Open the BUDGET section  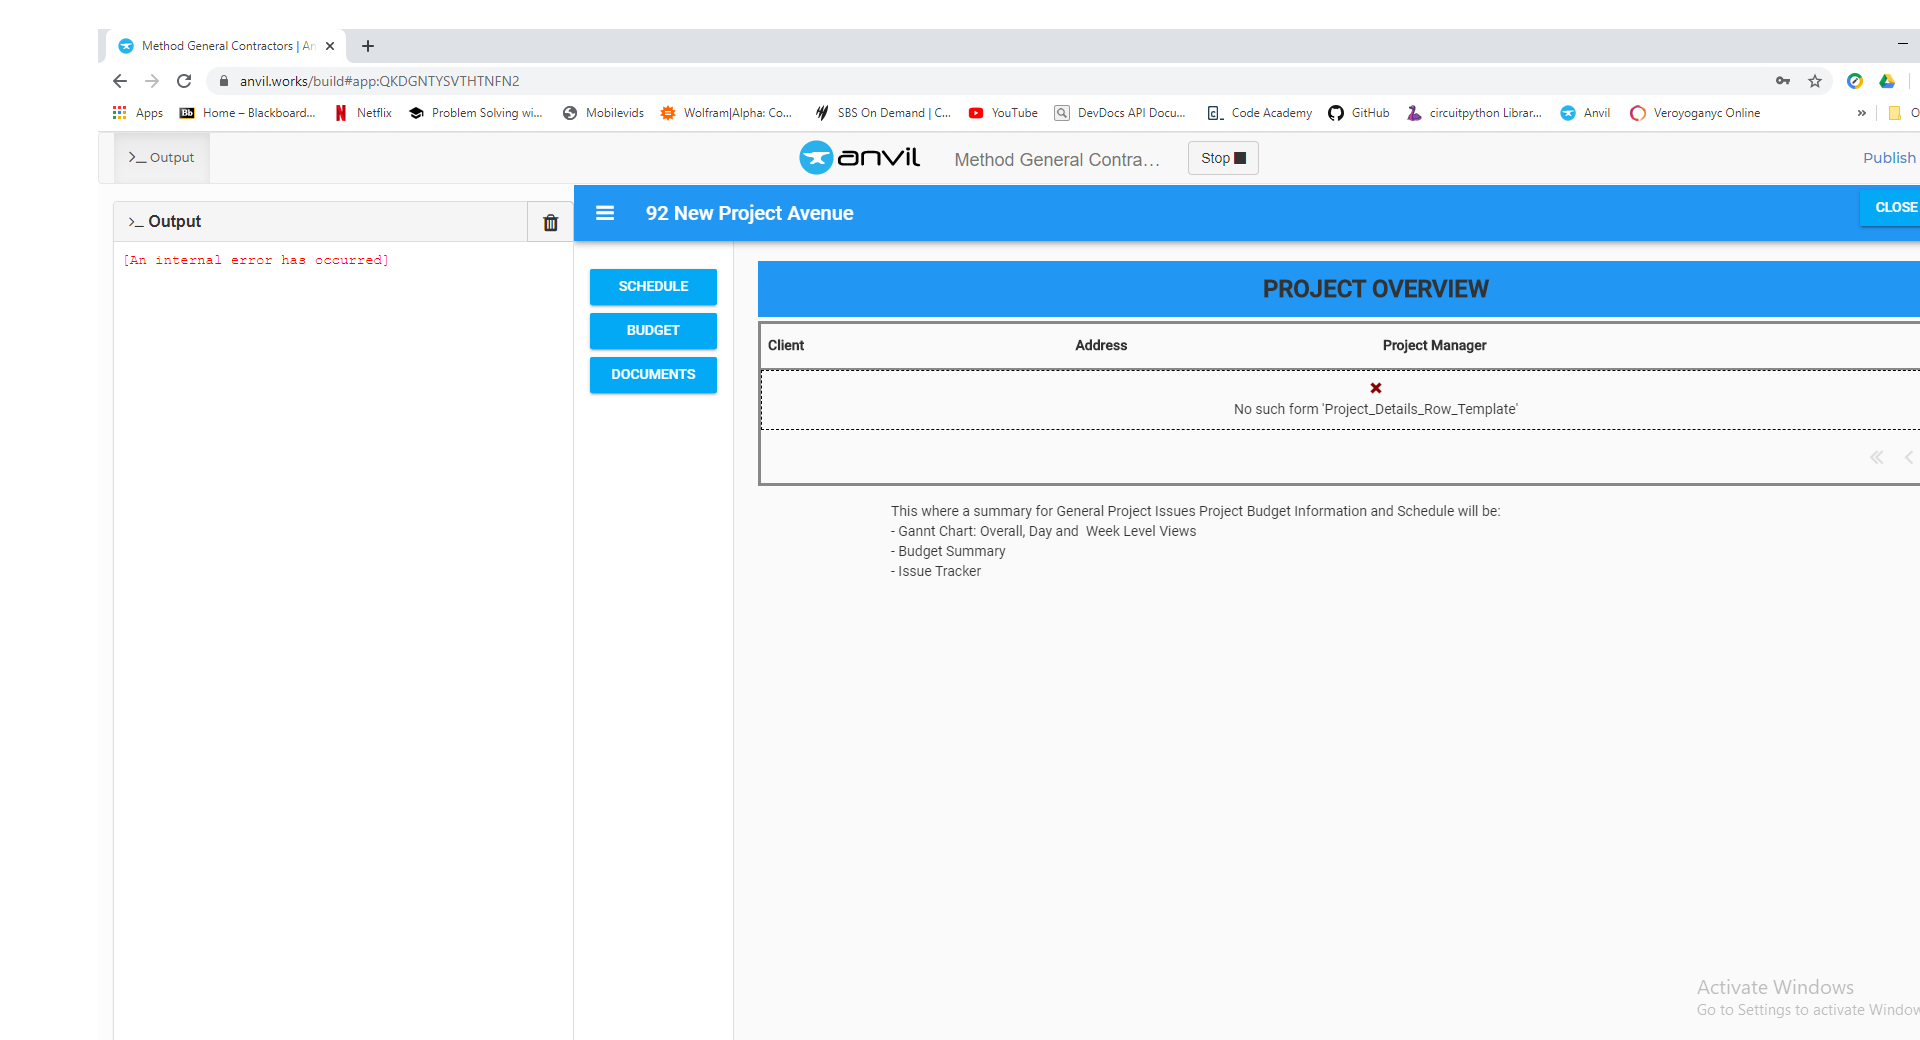[x=653, y=331]
